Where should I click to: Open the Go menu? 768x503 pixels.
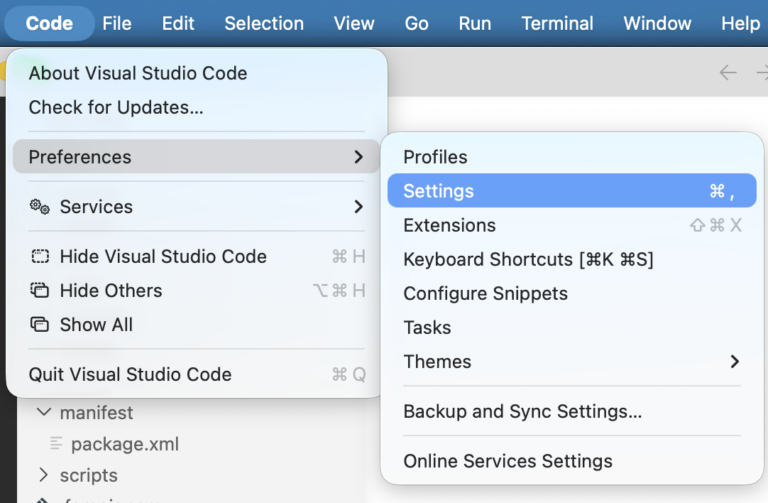tap(416, 24)
